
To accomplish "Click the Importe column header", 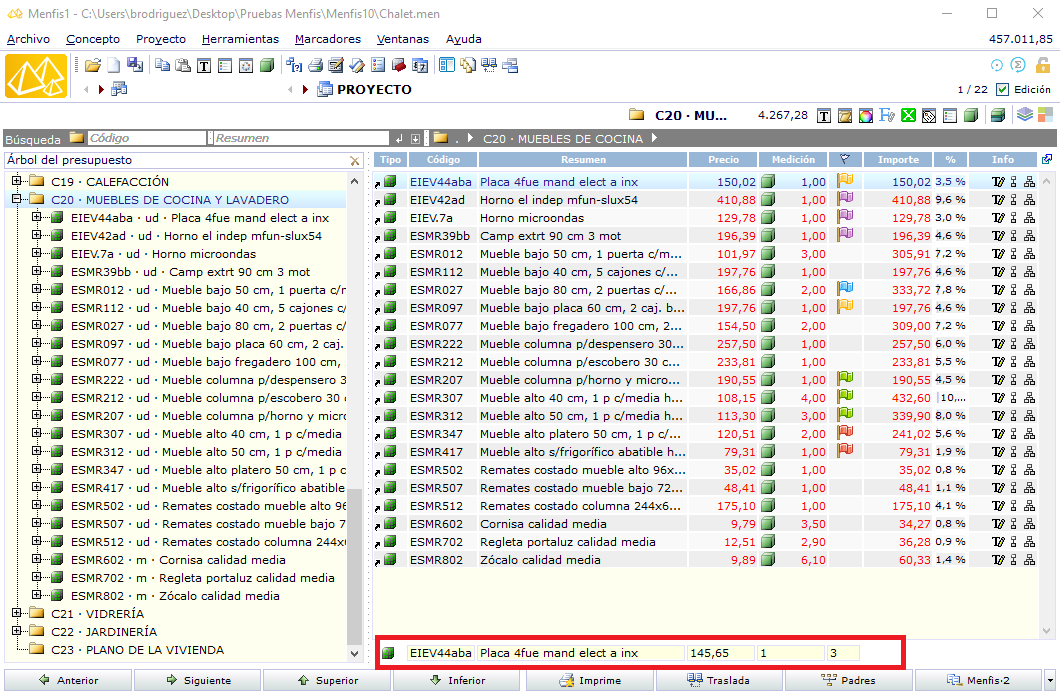I will [898, 160].
